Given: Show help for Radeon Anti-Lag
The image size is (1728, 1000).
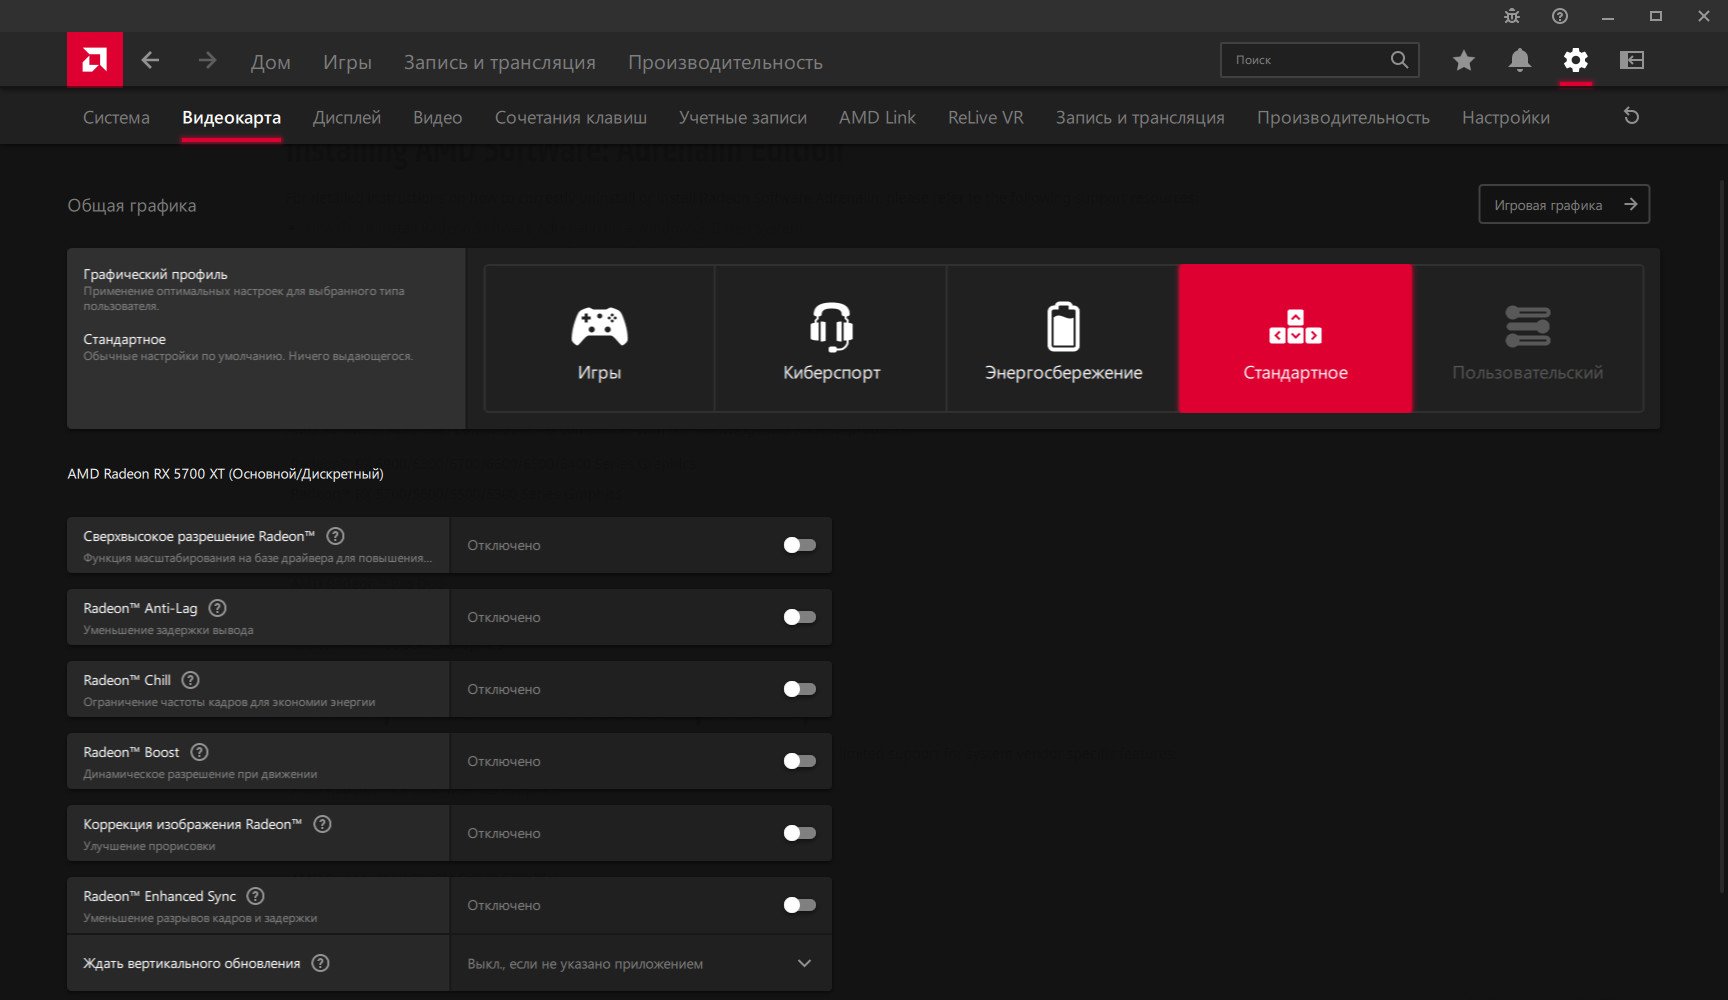Looking at the screenshot, I should 218,608.
